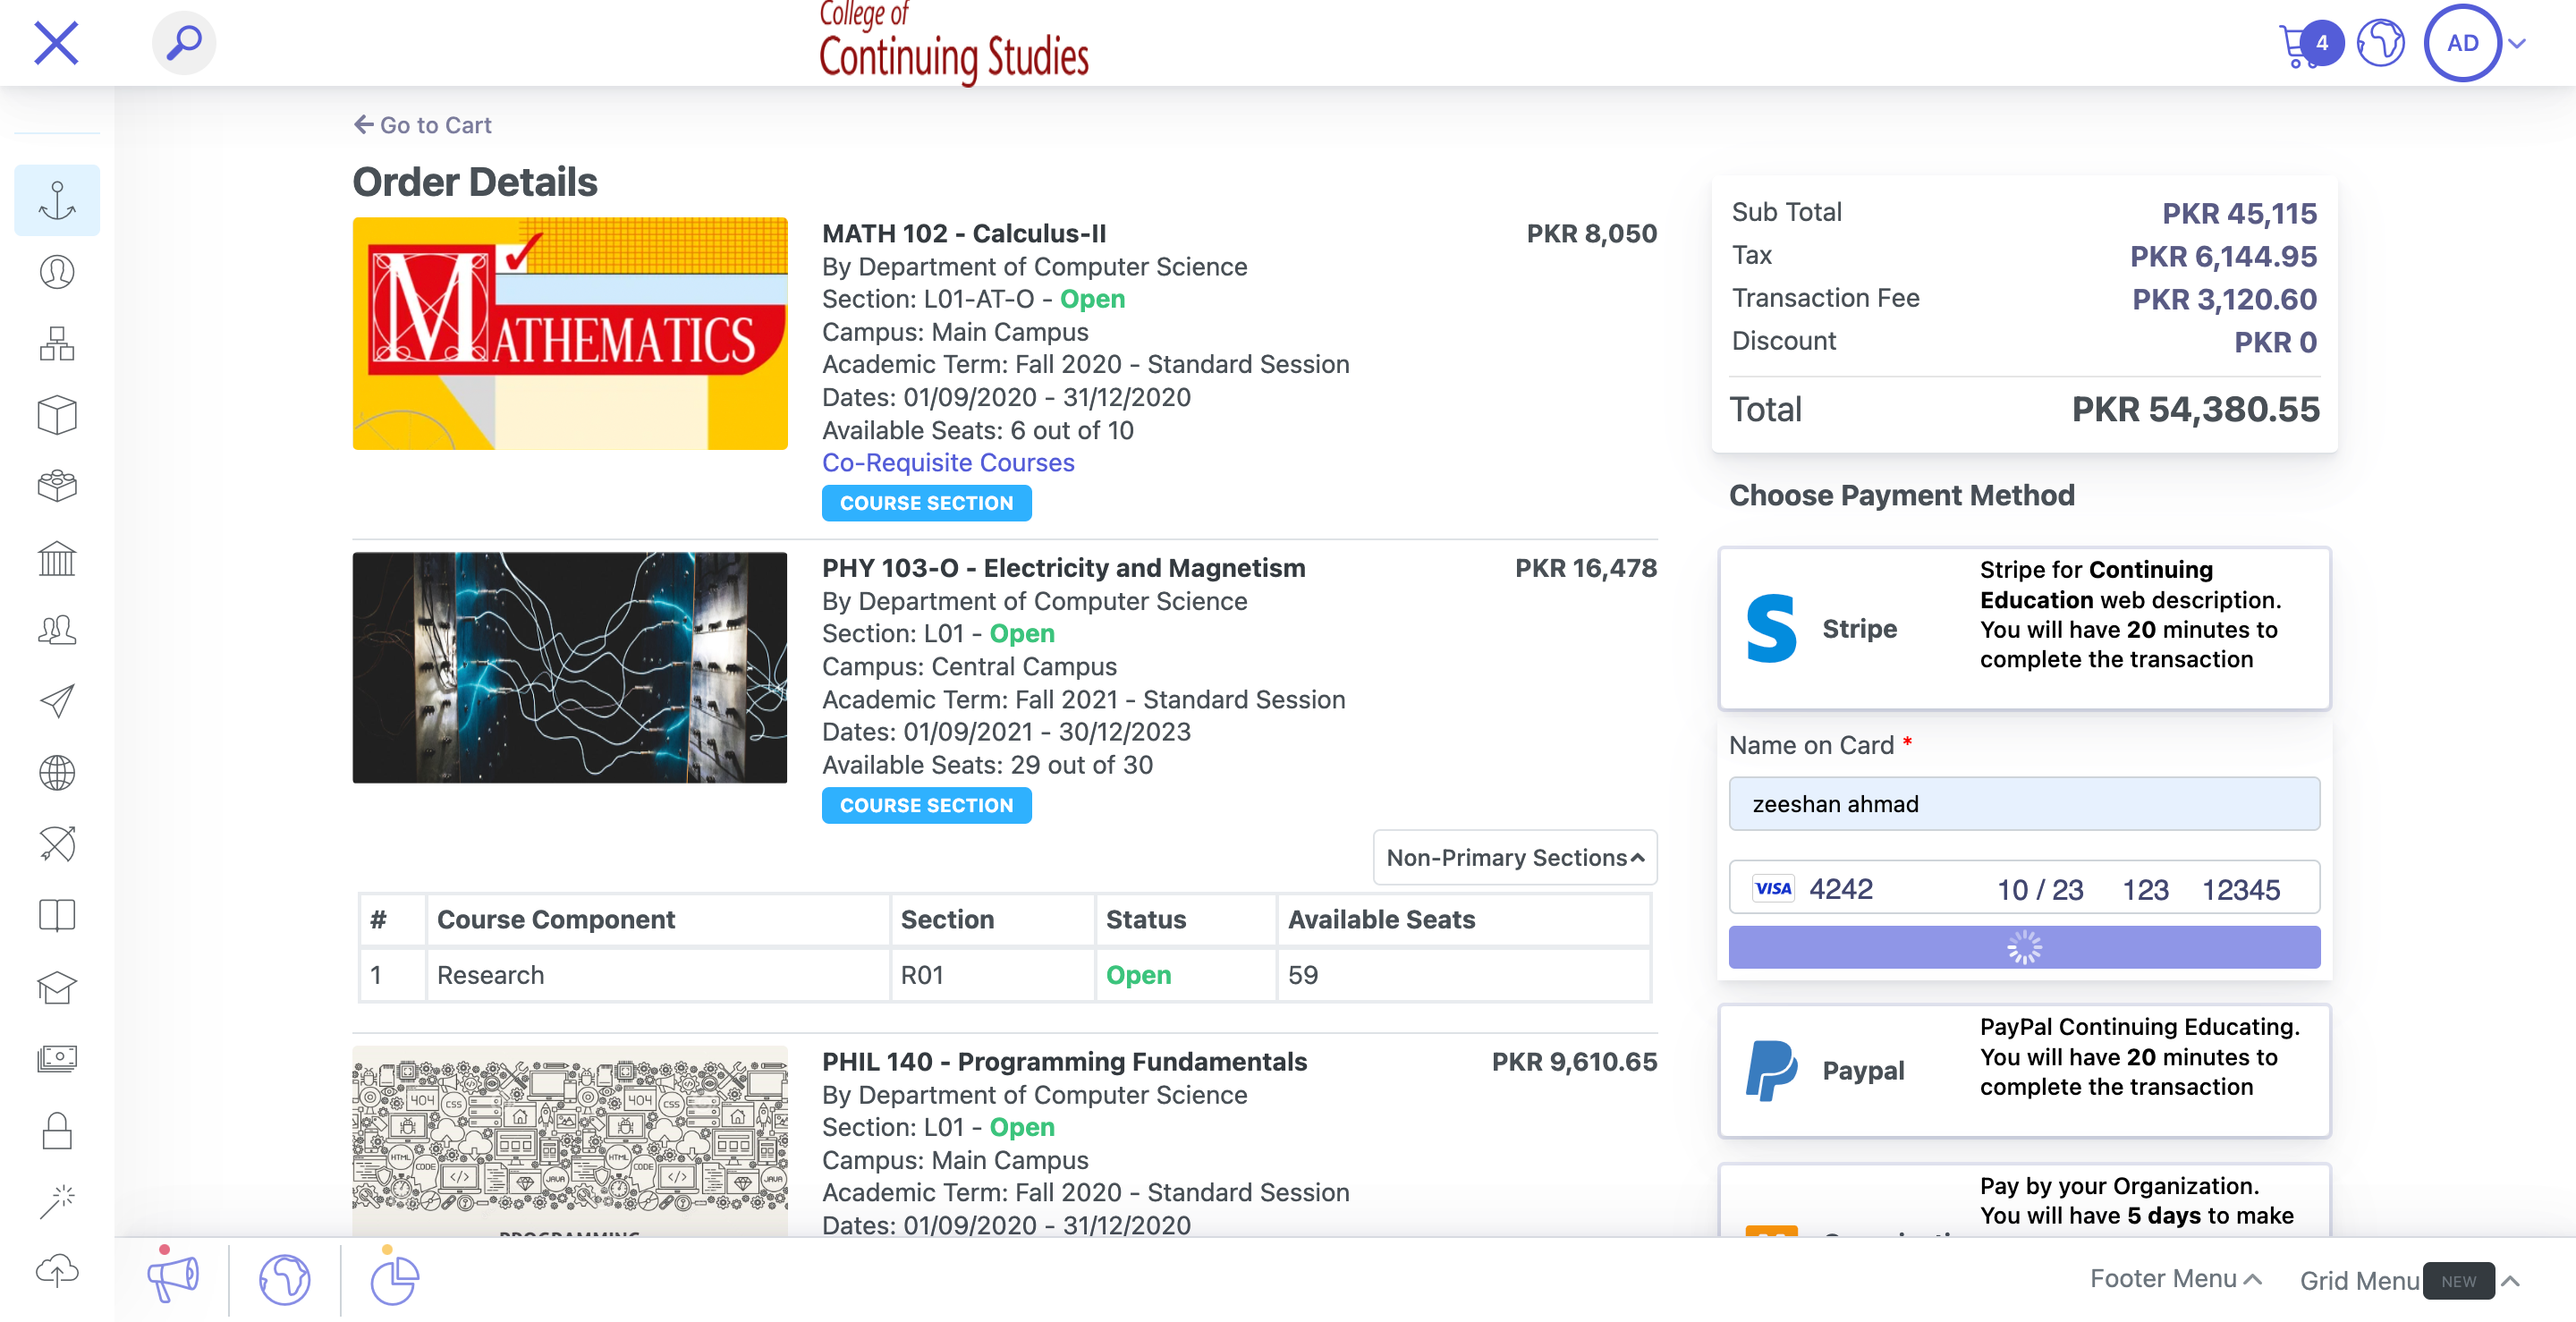Click PHY 103-O Electricity and Magnetism title
The width and height of the screenshot is (2576, 1322).
pos(1063,568)
